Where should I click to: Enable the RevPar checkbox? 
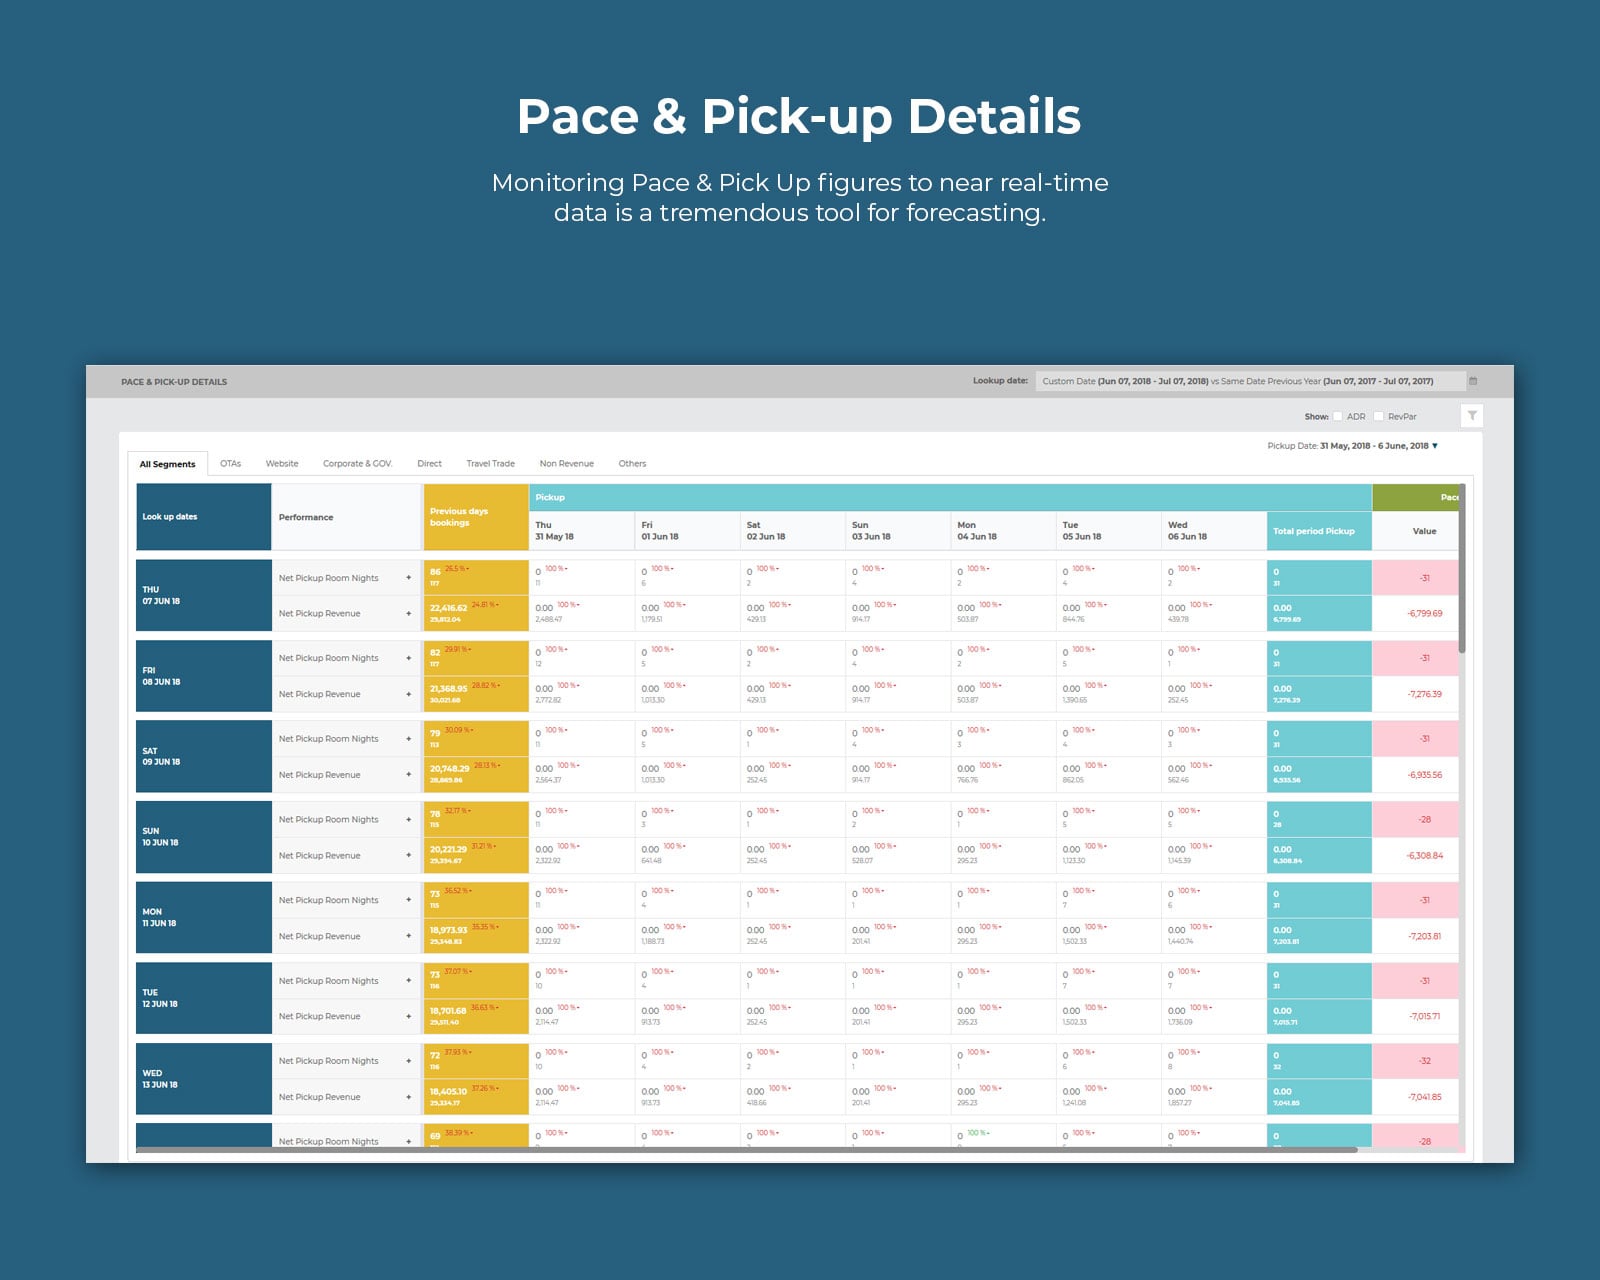click(1381, 414)
